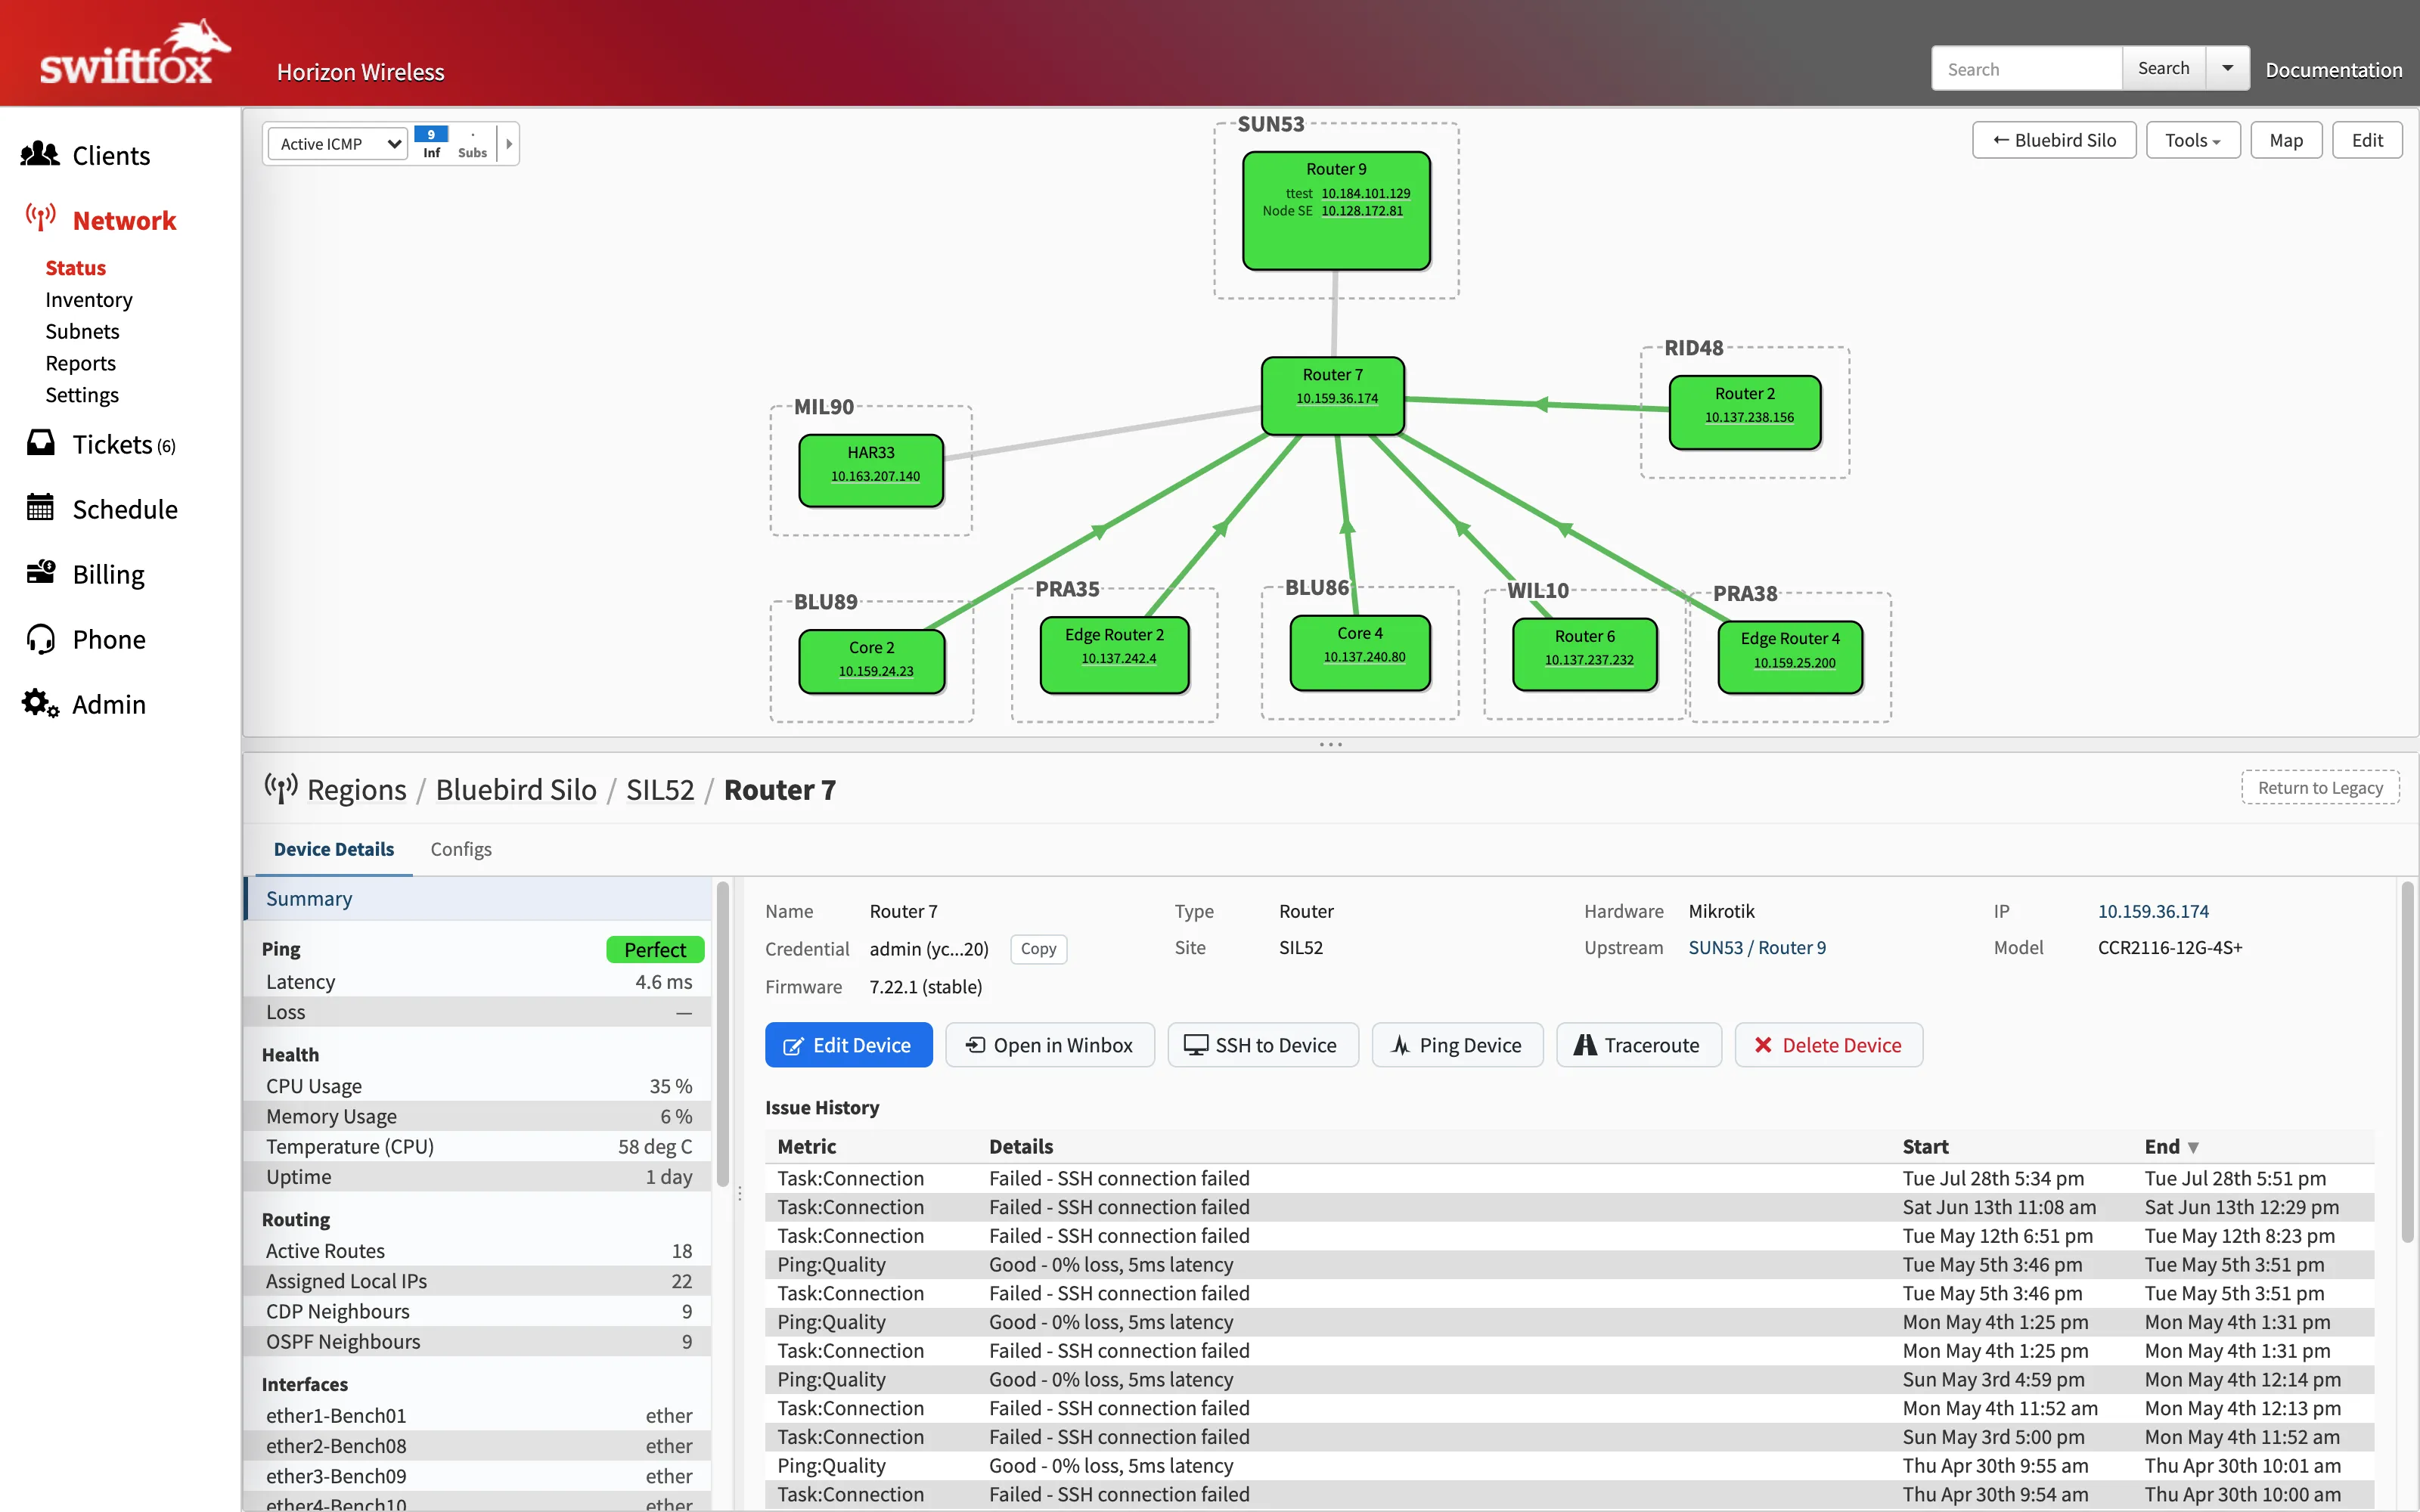This screenshot has height=1512, width=2420.
Task: Click the map/details splitter handle
Action: [x=1330, y=744]
